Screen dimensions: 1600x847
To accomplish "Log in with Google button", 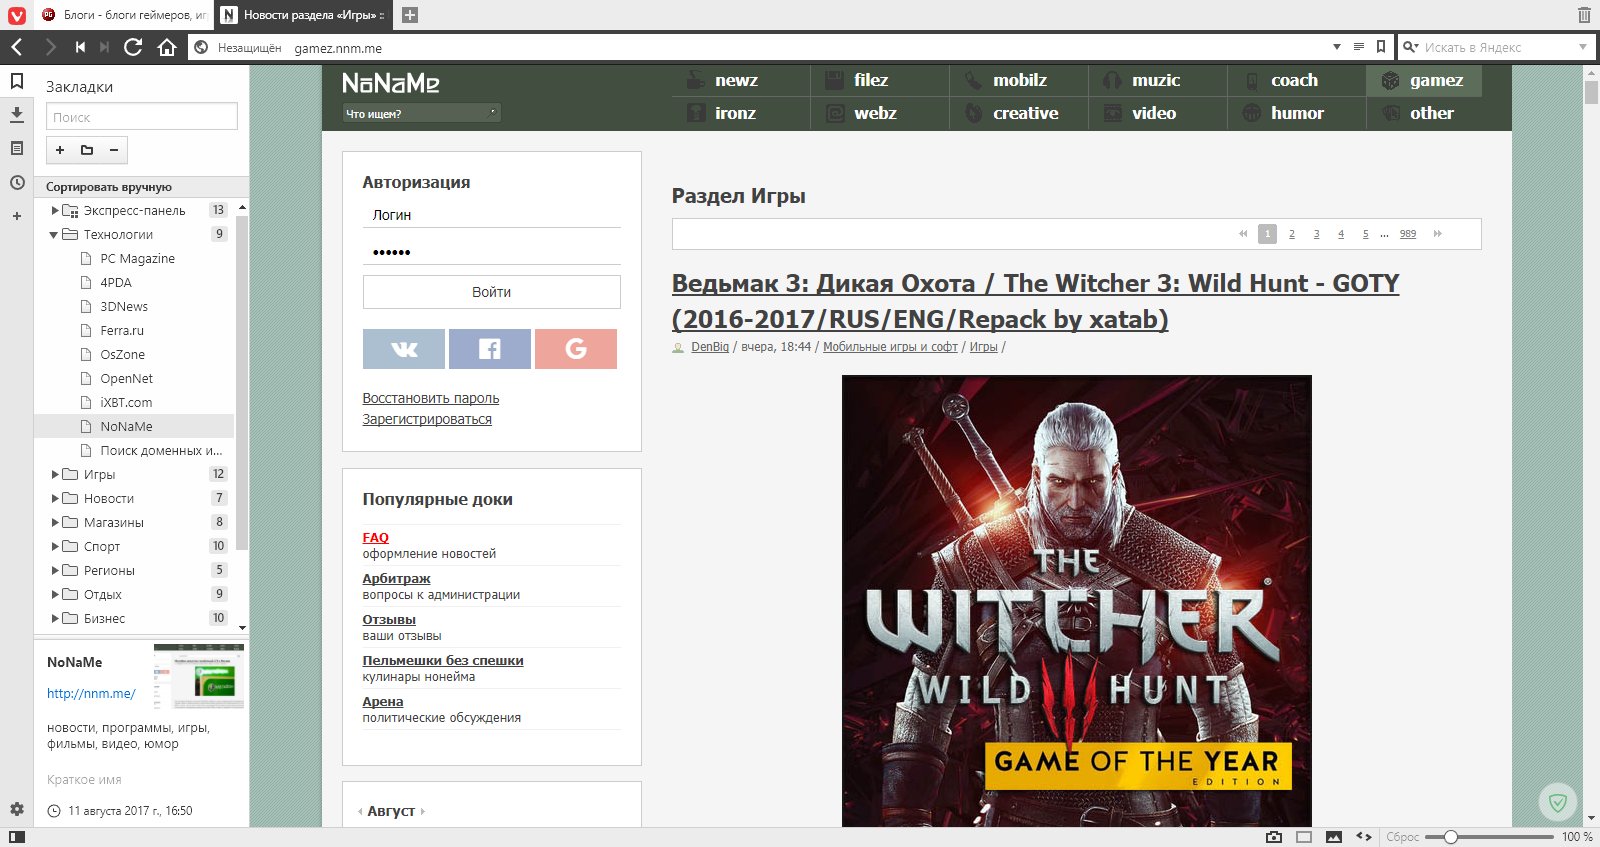I will [576, 349].
